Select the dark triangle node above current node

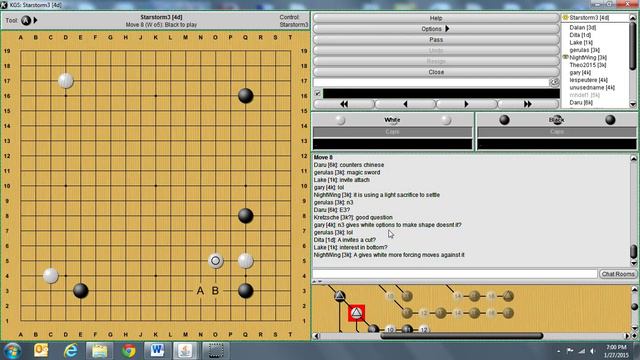tap(340, 296)
